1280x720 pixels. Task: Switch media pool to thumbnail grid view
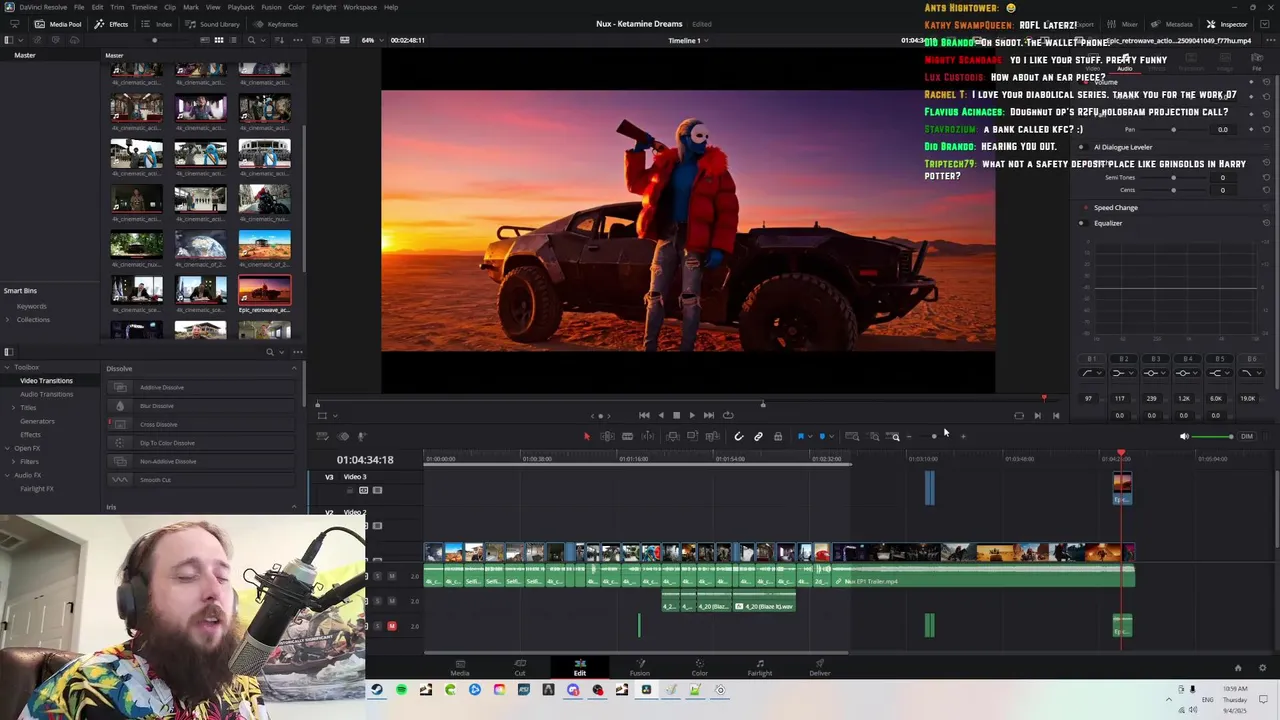(x=219, y=40)
